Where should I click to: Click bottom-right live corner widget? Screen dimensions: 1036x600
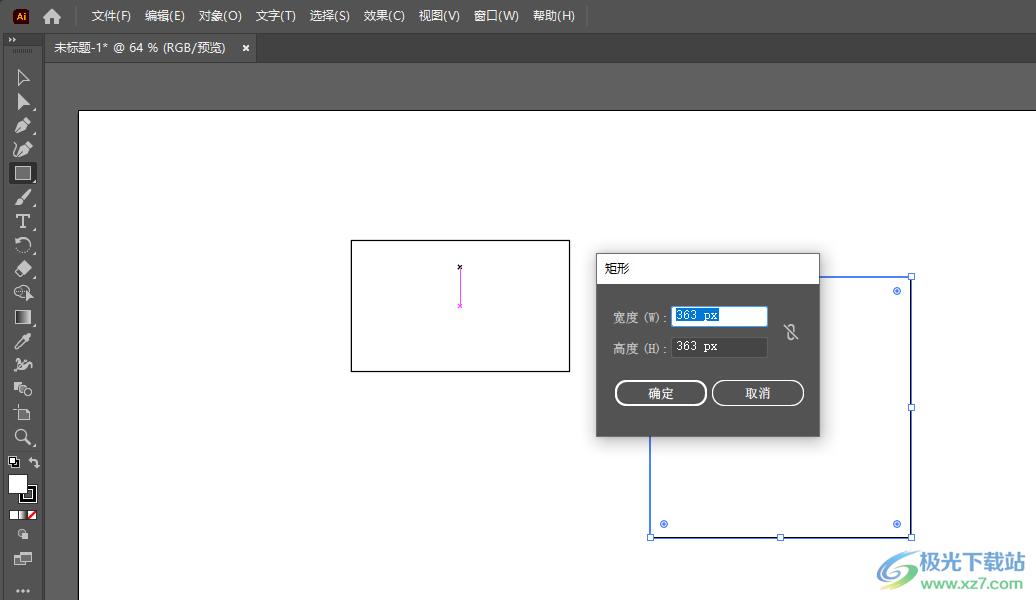point(897,524)
